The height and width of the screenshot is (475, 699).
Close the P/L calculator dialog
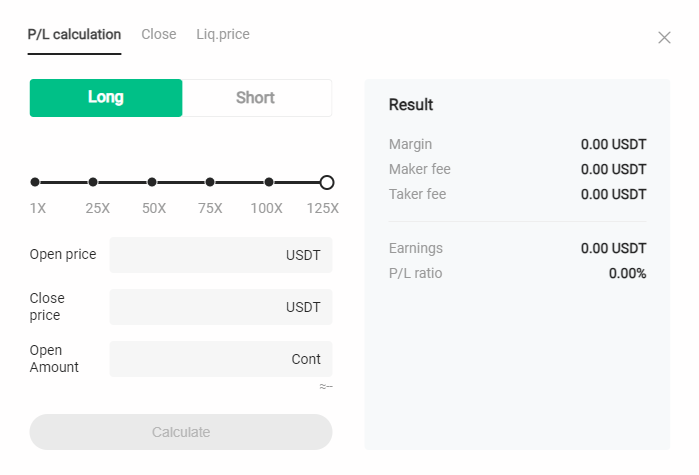(664, 37)
